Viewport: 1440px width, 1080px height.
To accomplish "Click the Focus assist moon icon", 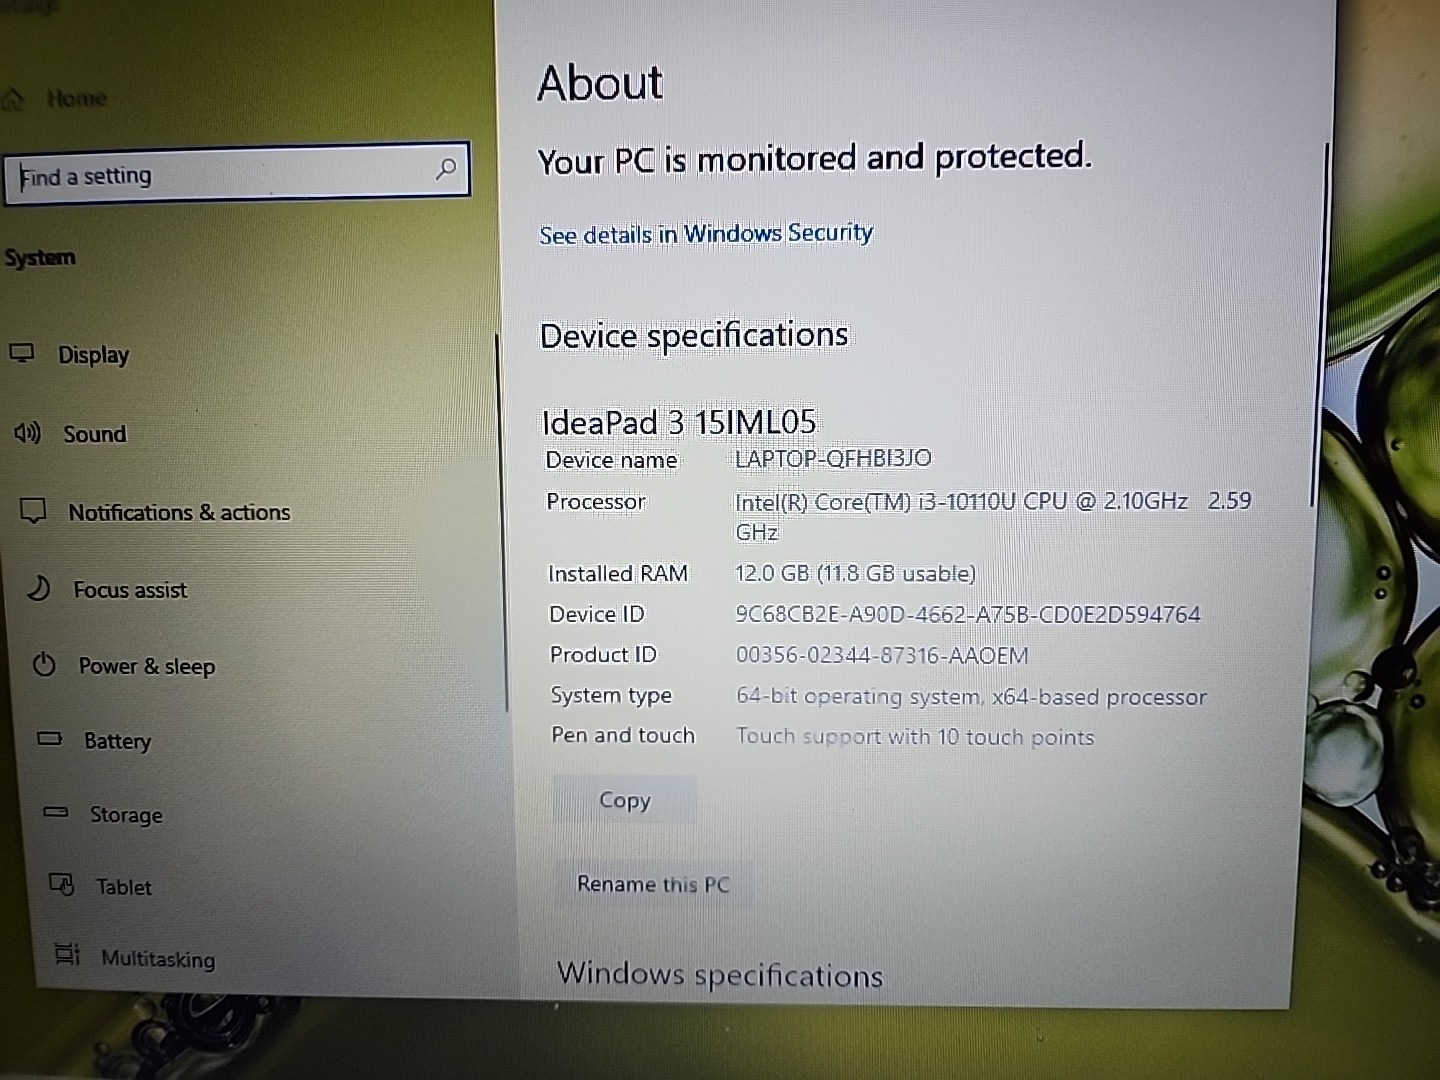I will point(39,588).
